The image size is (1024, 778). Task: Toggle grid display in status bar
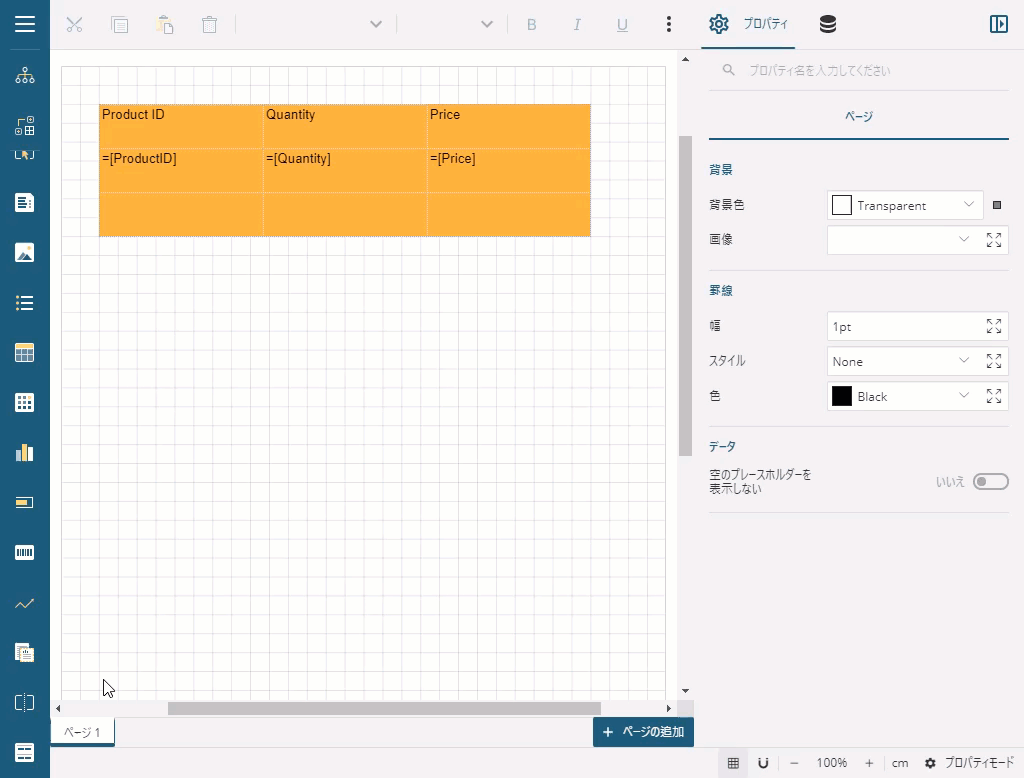[x=733, y=763]
